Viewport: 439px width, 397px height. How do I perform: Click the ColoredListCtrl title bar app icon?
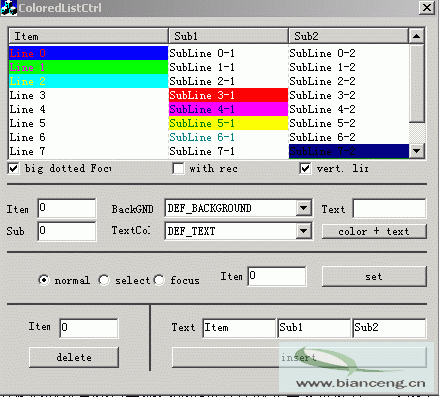tap(9, 7)
